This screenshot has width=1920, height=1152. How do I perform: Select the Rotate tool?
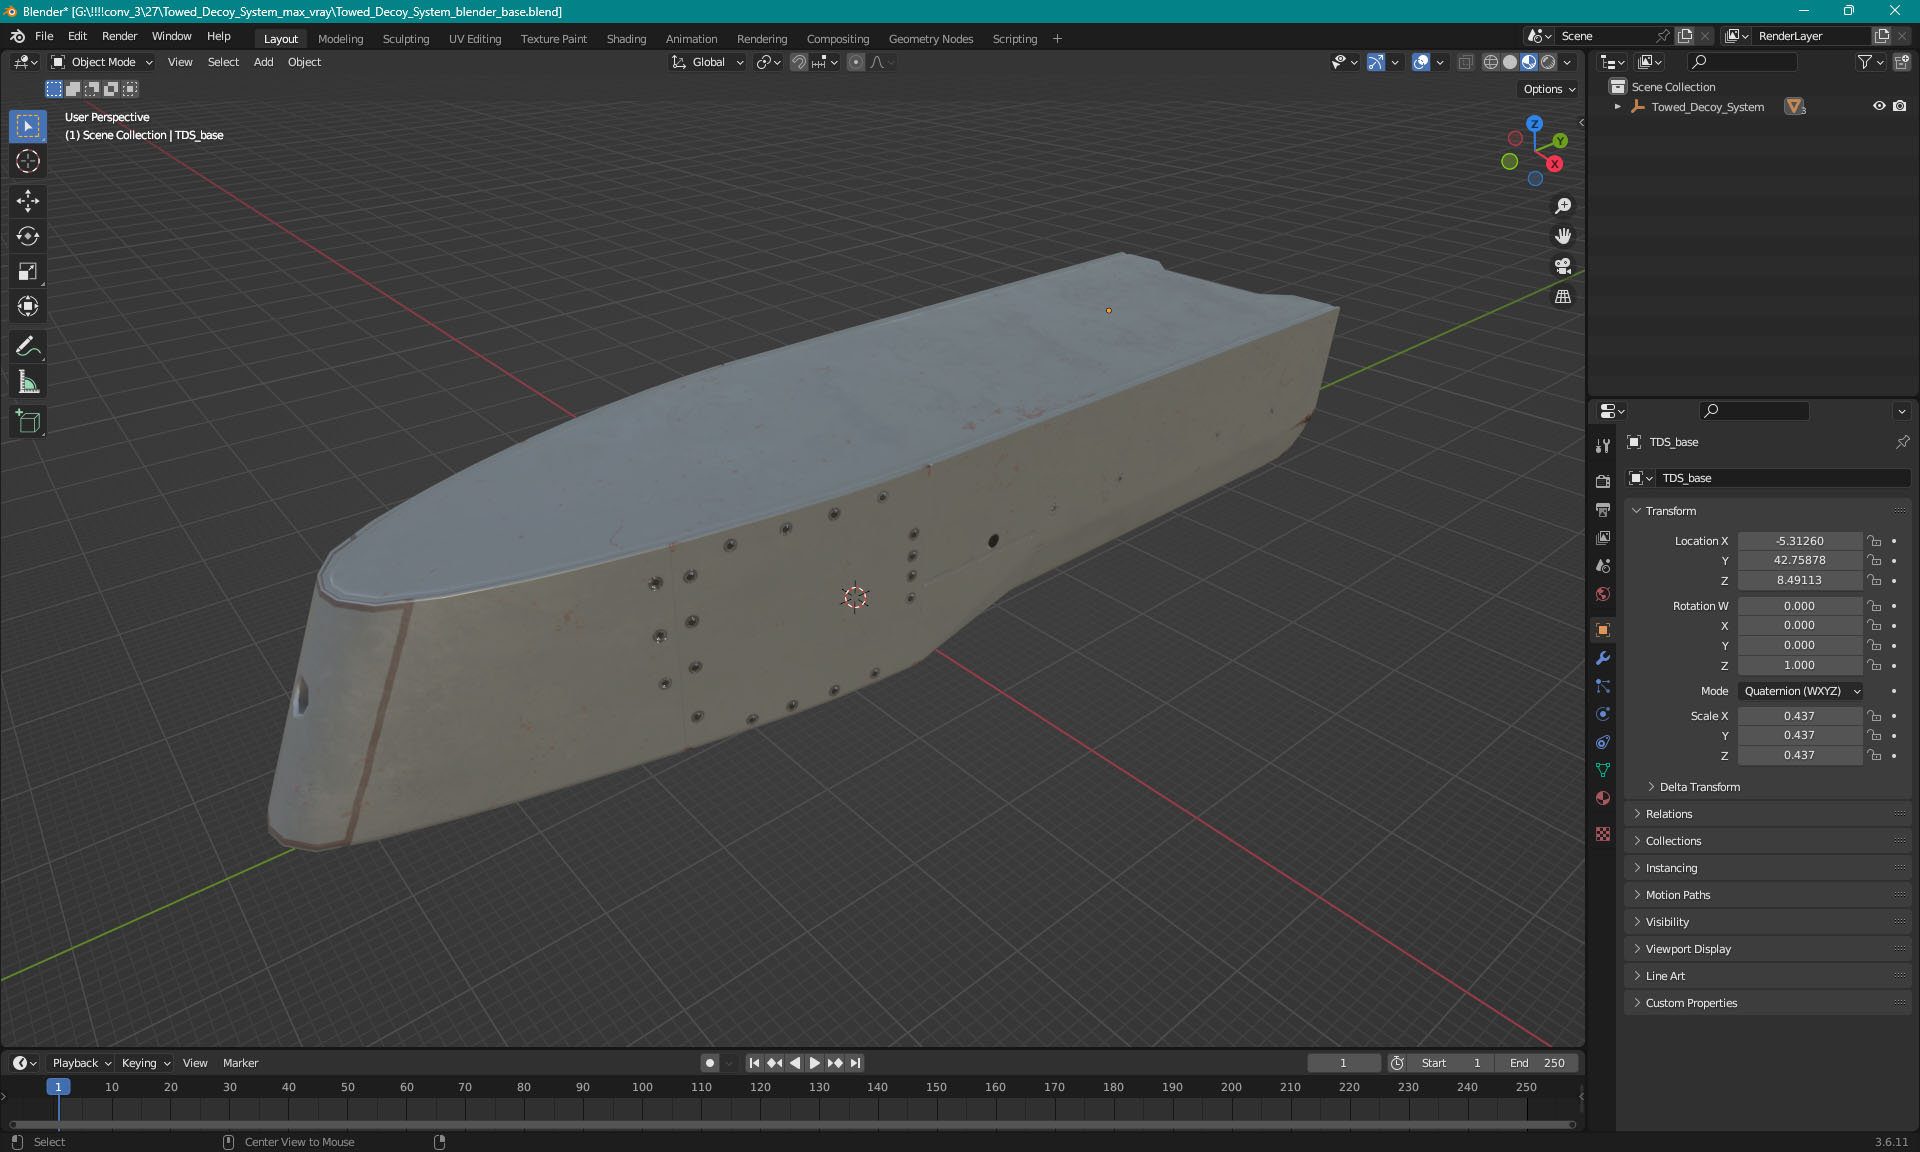coord(28,236)
